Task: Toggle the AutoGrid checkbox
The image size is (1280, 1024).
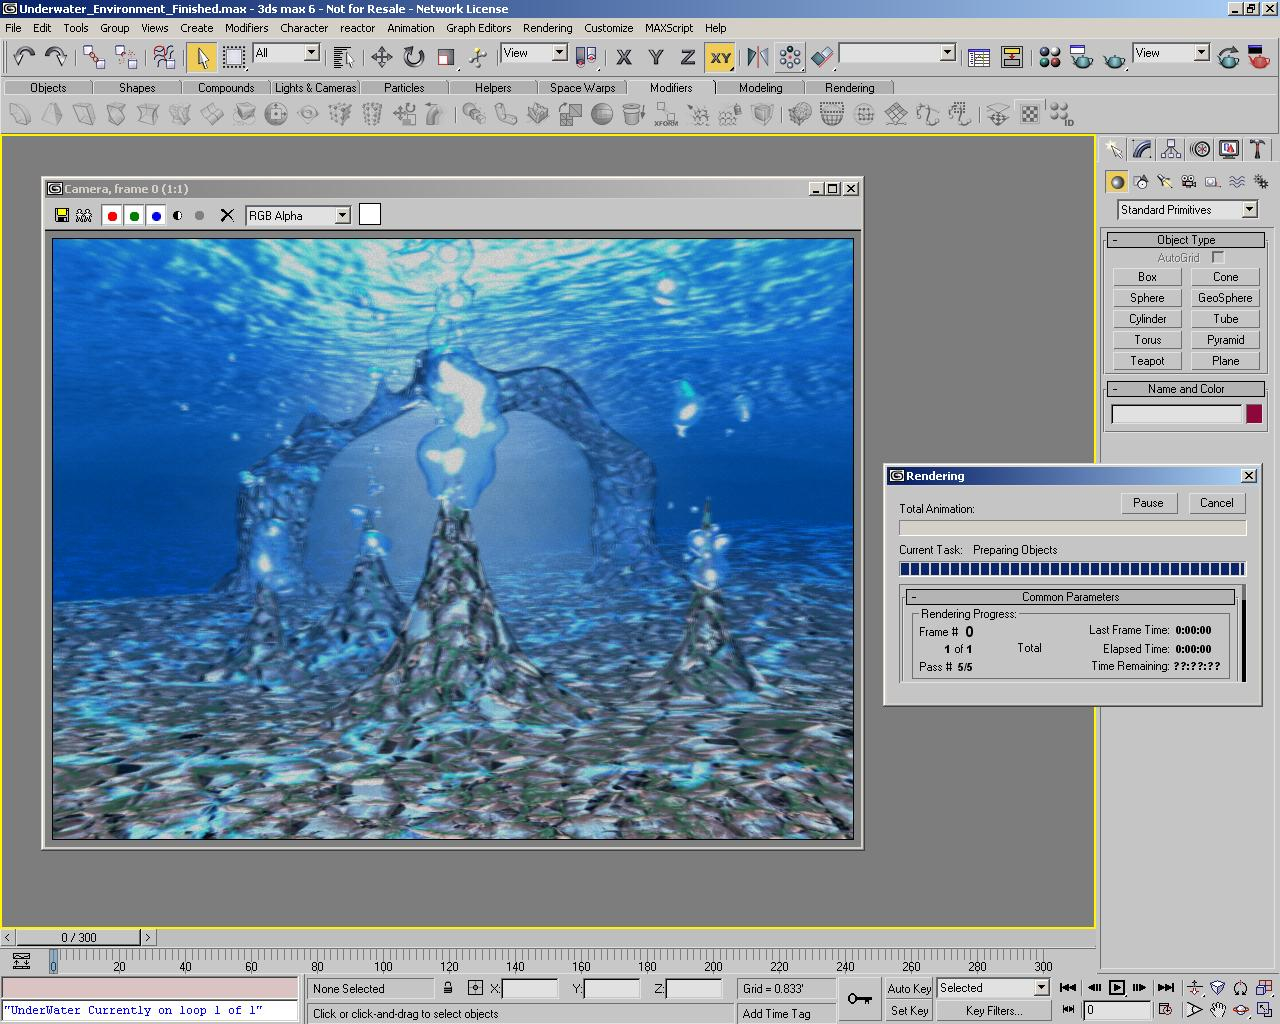Action: tap(1218, 258)
